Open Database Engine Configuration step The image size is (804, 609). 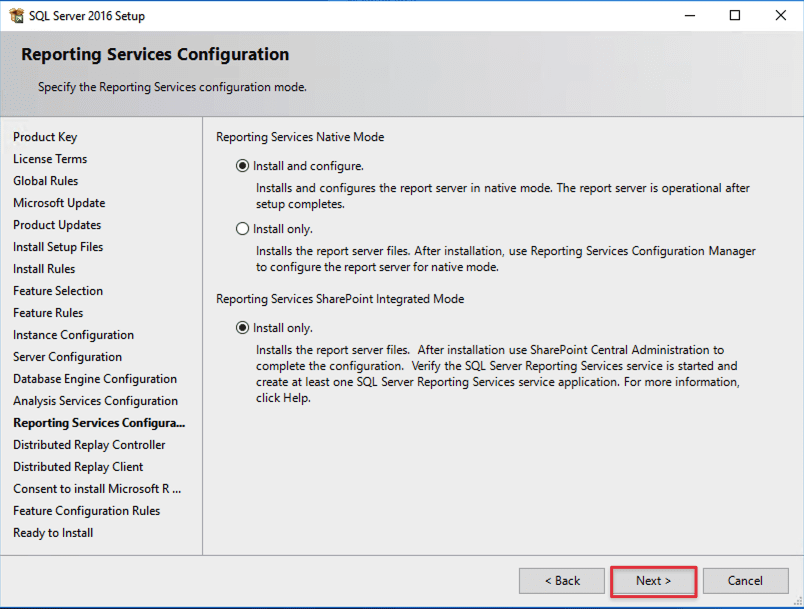tap(95, 379)
